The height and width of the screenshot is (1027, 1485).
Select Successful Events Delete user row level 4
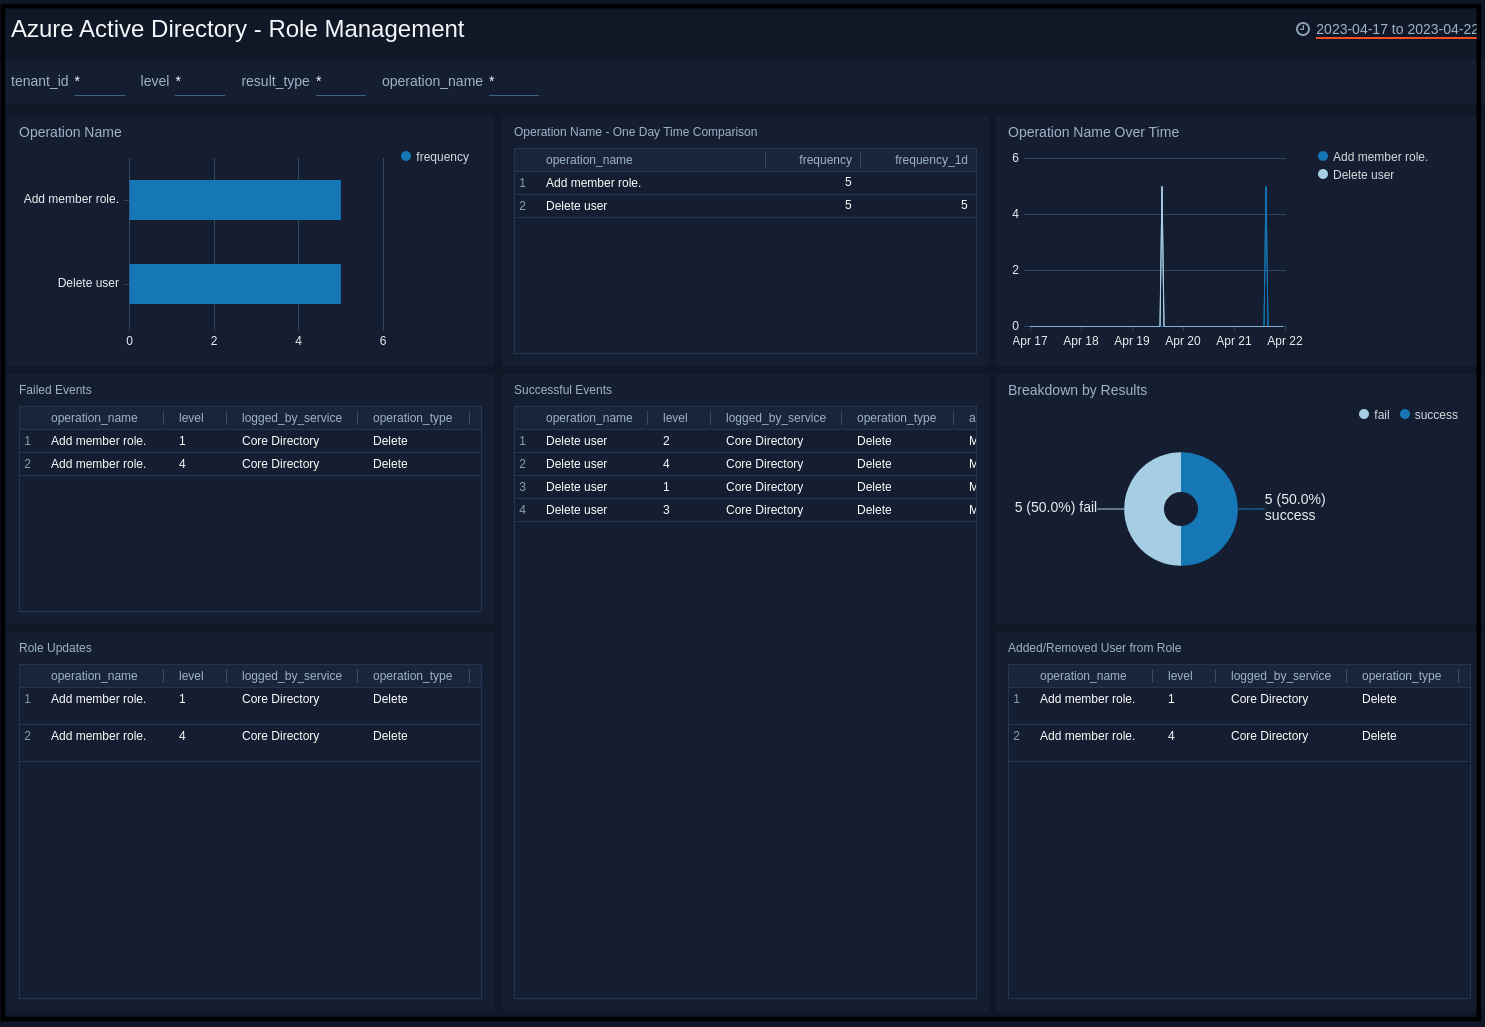(745, 464)
